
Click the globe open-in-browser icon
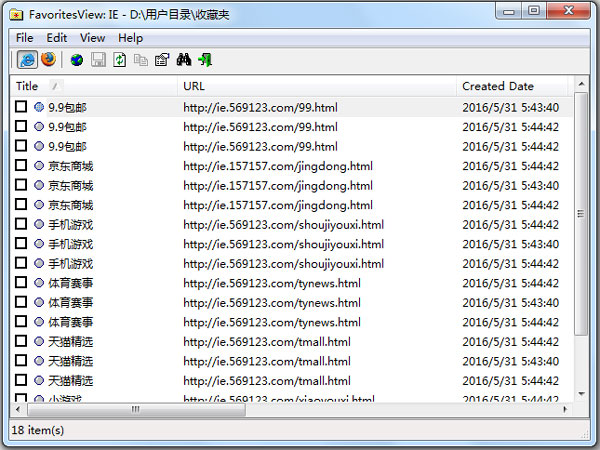[77, 60]
